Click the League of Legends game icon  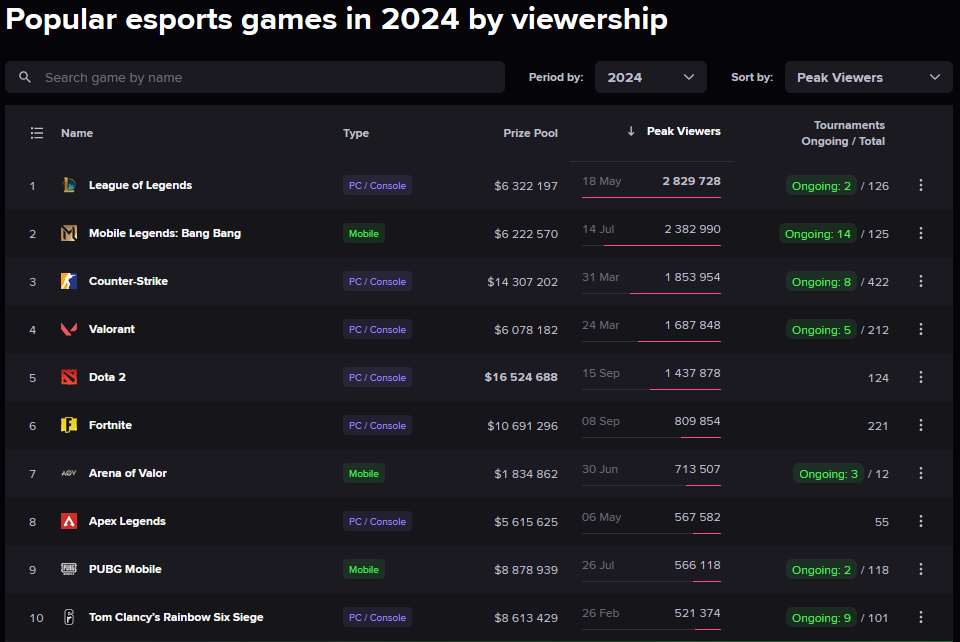[x=68, y=185]
